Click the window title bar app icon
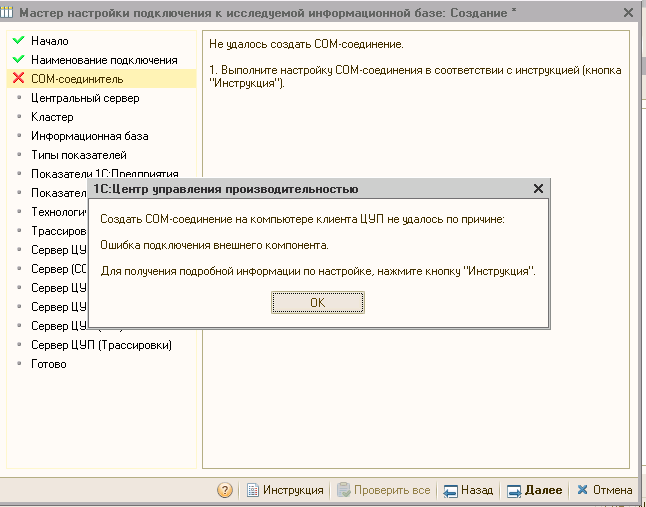Viewport: 646px width, 507px height. (x=6, y=12)
